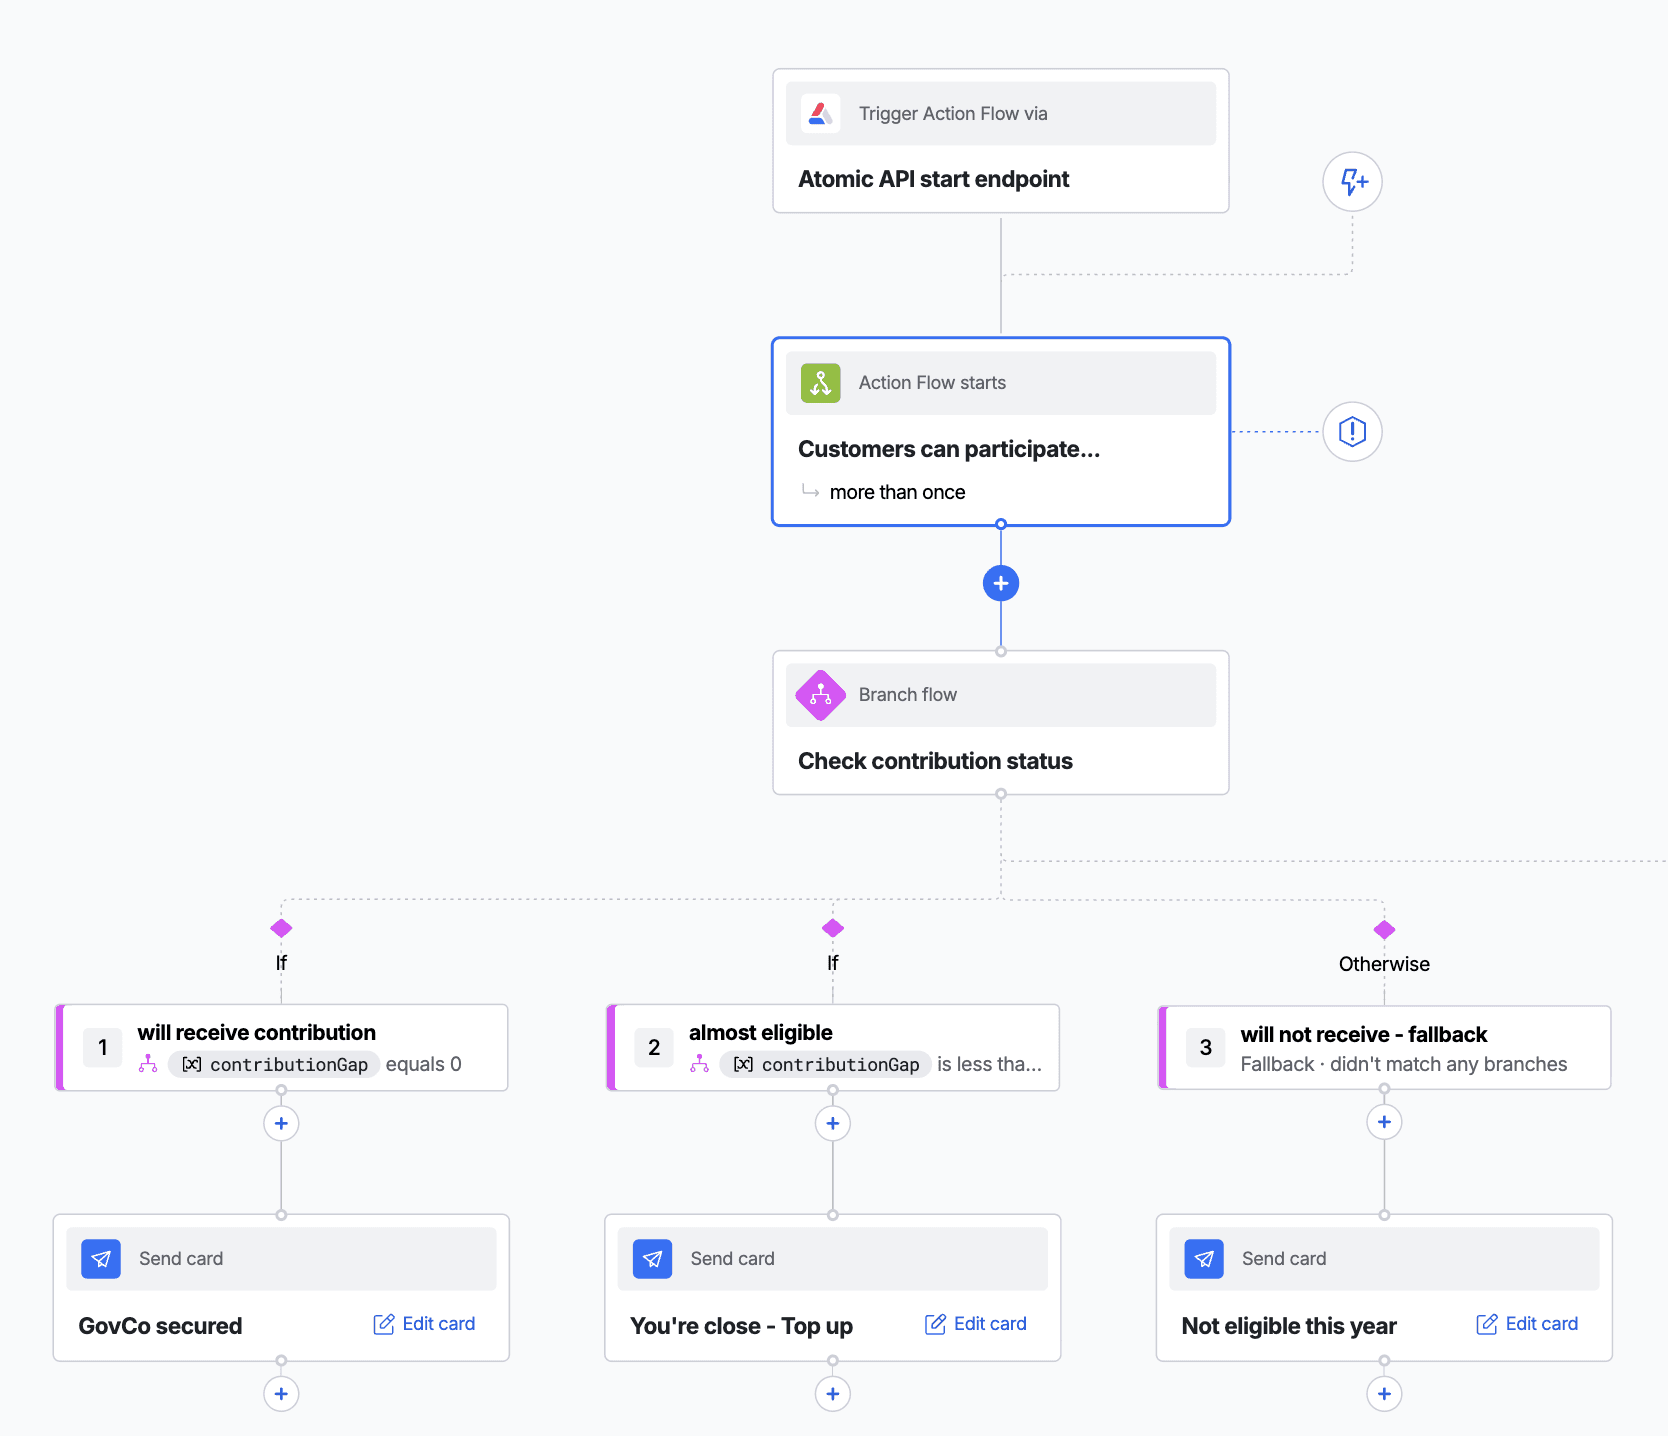The height and width of the screenshot is (1436, 1668).
Task: Click 'Fallback · didn't match any branches' text
Action: 1404,1064
